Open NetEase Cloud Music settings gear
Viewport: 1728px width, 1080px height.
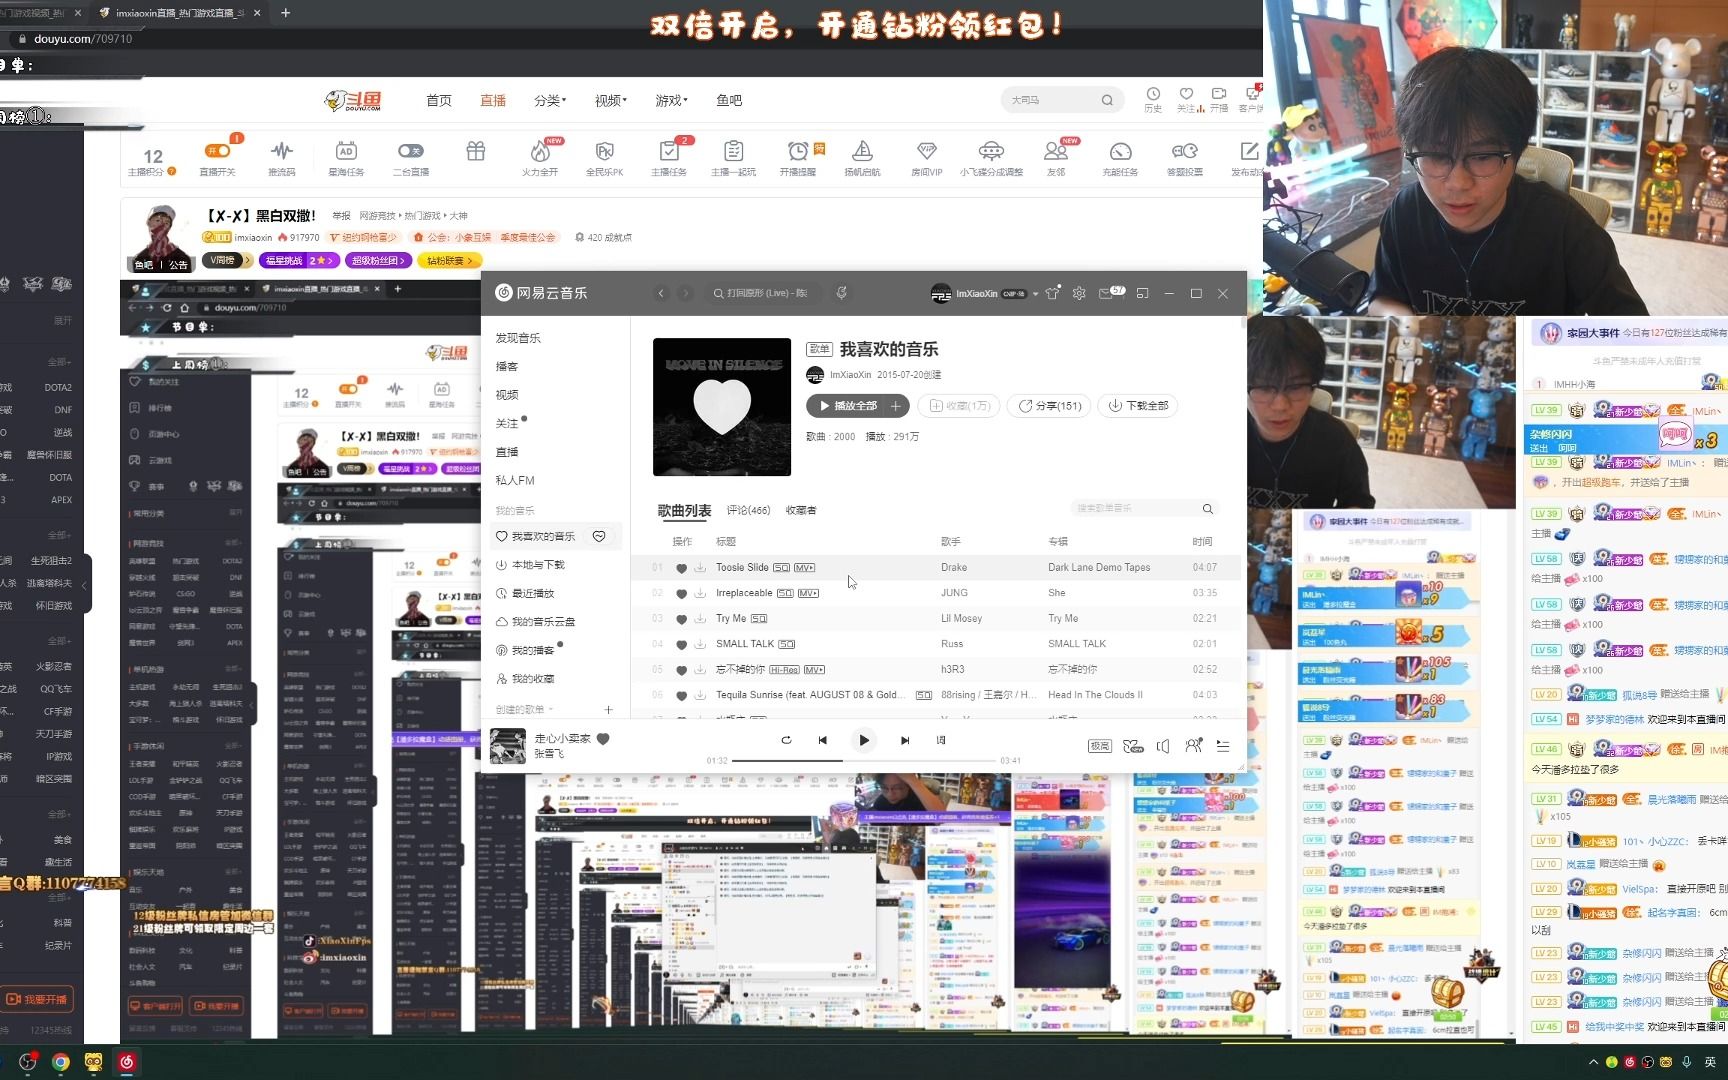coord(1079,293)
